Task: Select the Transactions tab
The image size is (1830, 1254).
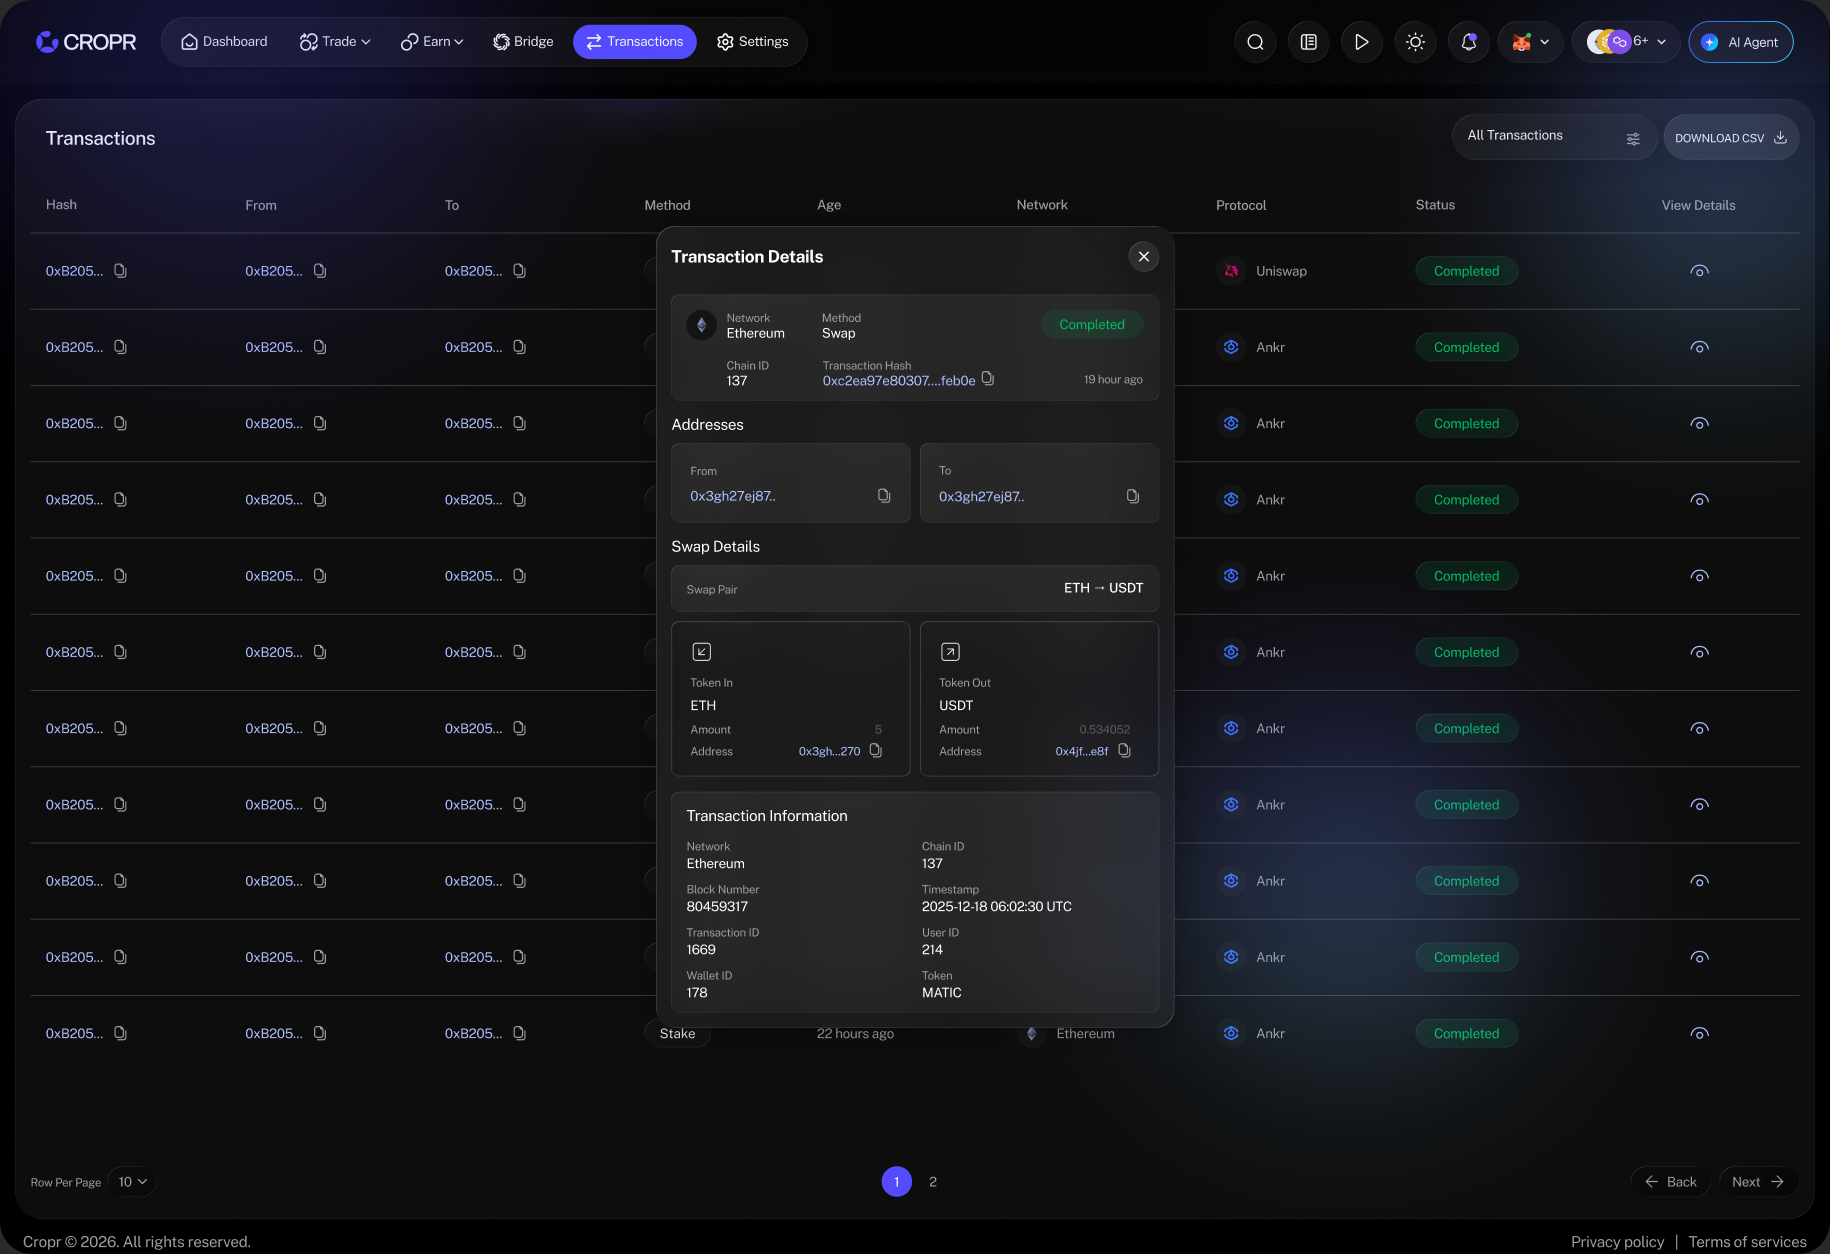Action: click(635, 42)
